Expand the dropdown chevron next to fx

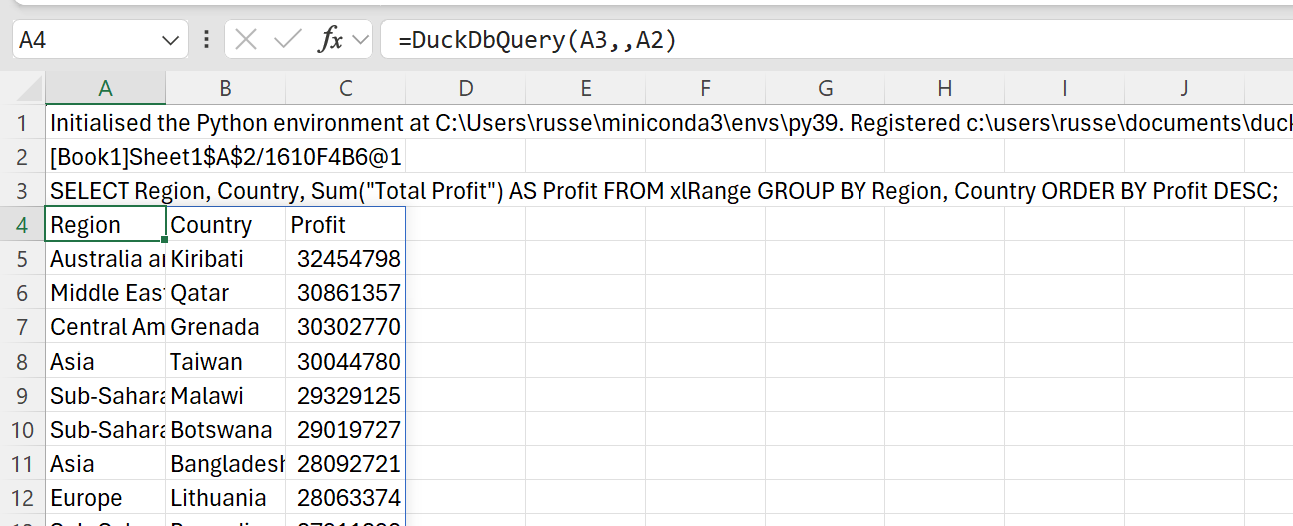click(360, 40)
